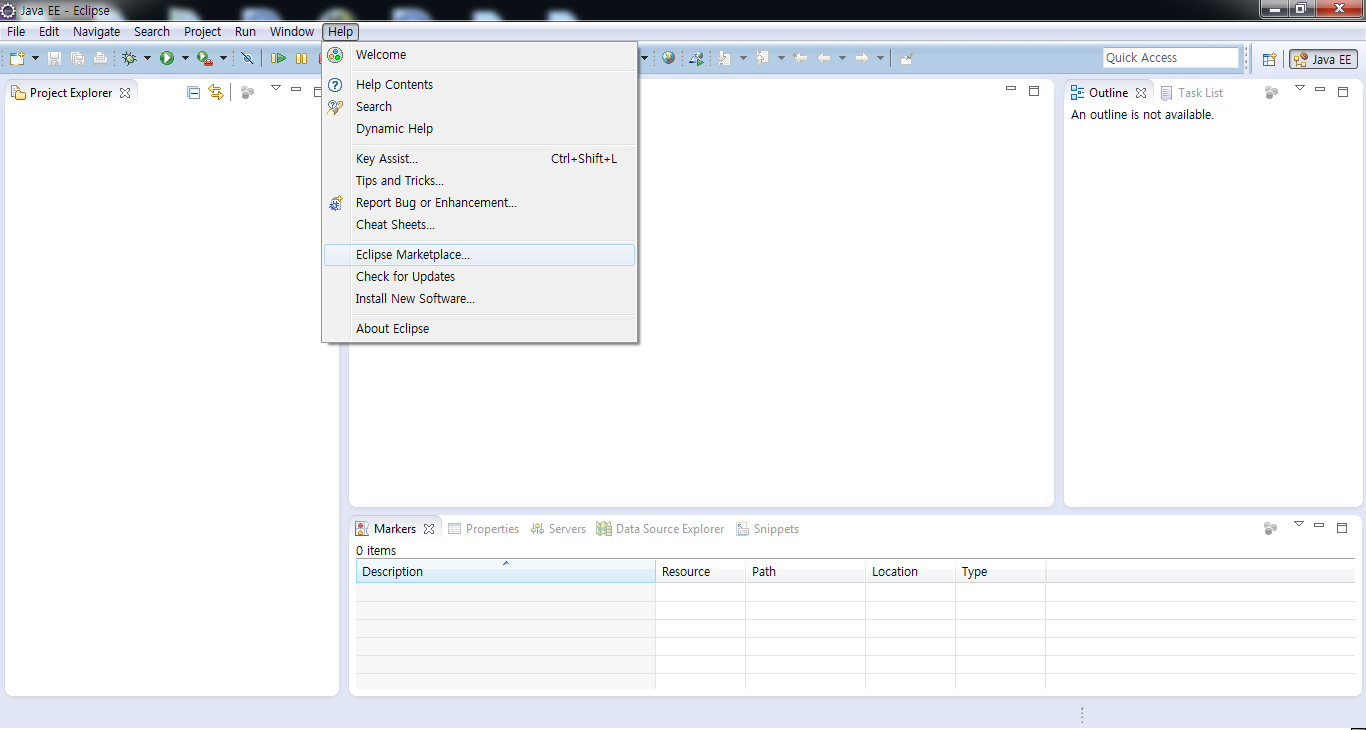Click the Open Perspective icon
The width and height of the screenshot is (1366, 730).
click(1269, 59)
